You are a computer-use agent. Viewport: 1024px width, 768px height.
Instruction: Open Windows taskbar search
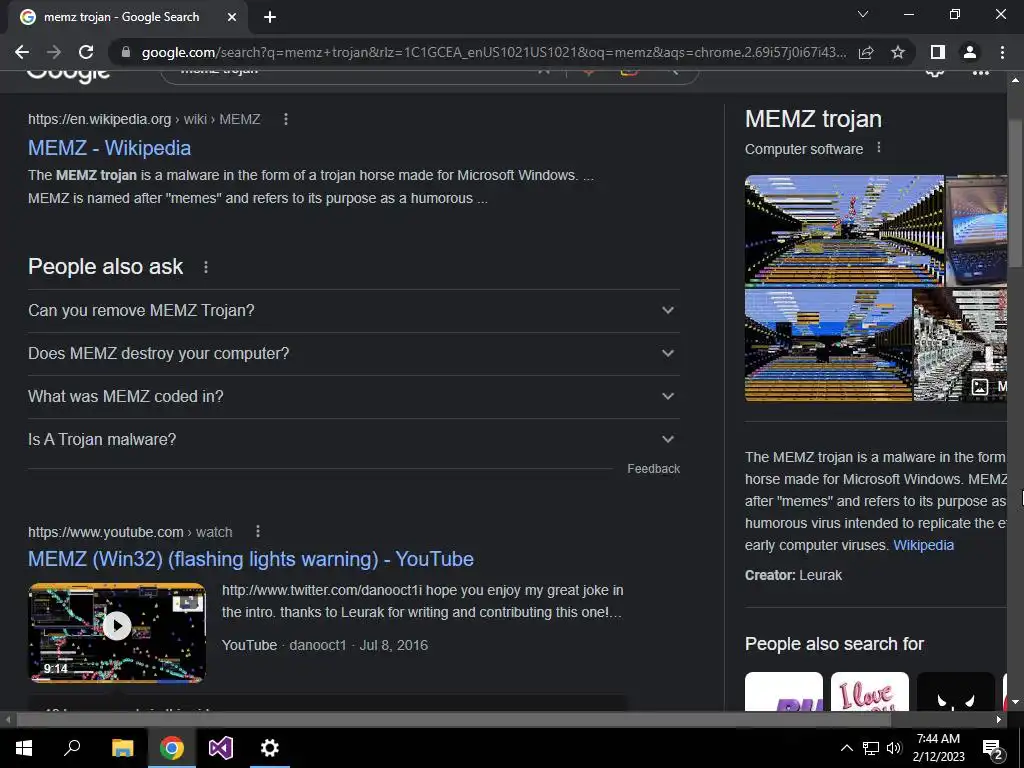[x=72, y=748]
